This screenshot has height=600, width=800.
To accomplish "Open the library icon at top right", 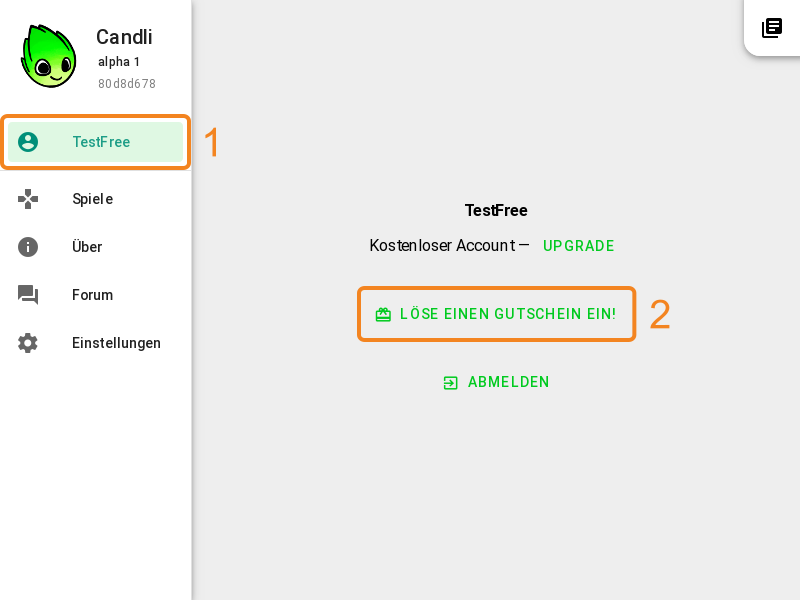I will pos(771,28).
